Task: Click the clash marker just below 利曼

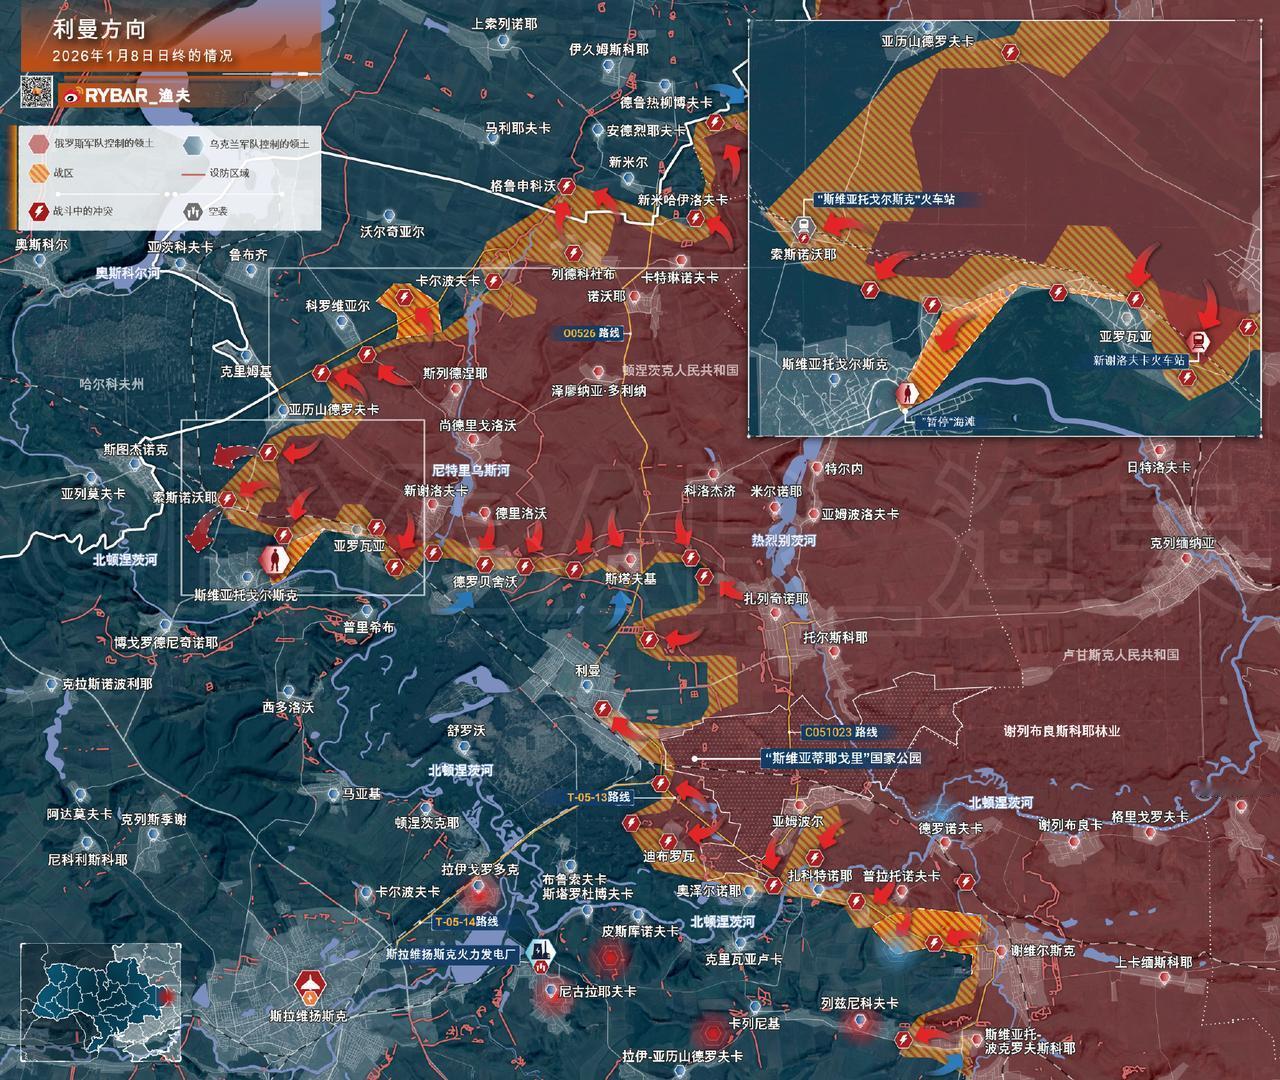Action: pyautogui.click(x=602, y=708)
